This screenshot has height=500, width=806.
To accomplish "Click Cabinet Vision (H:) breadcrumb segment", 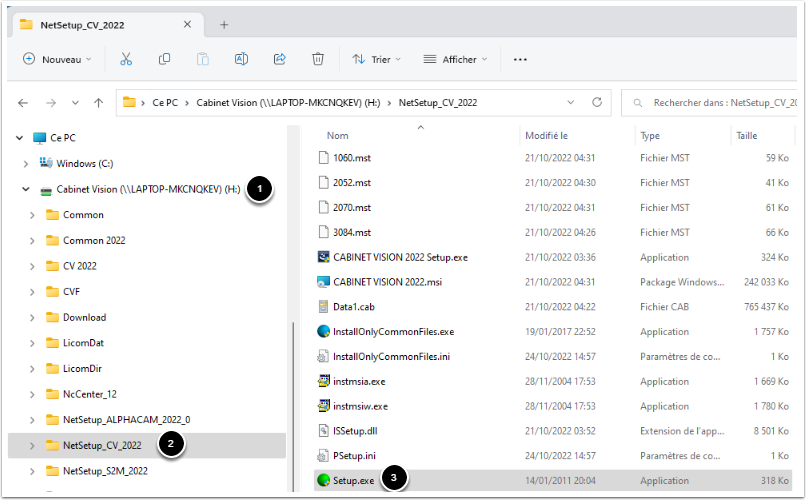I will pos(288,103).
